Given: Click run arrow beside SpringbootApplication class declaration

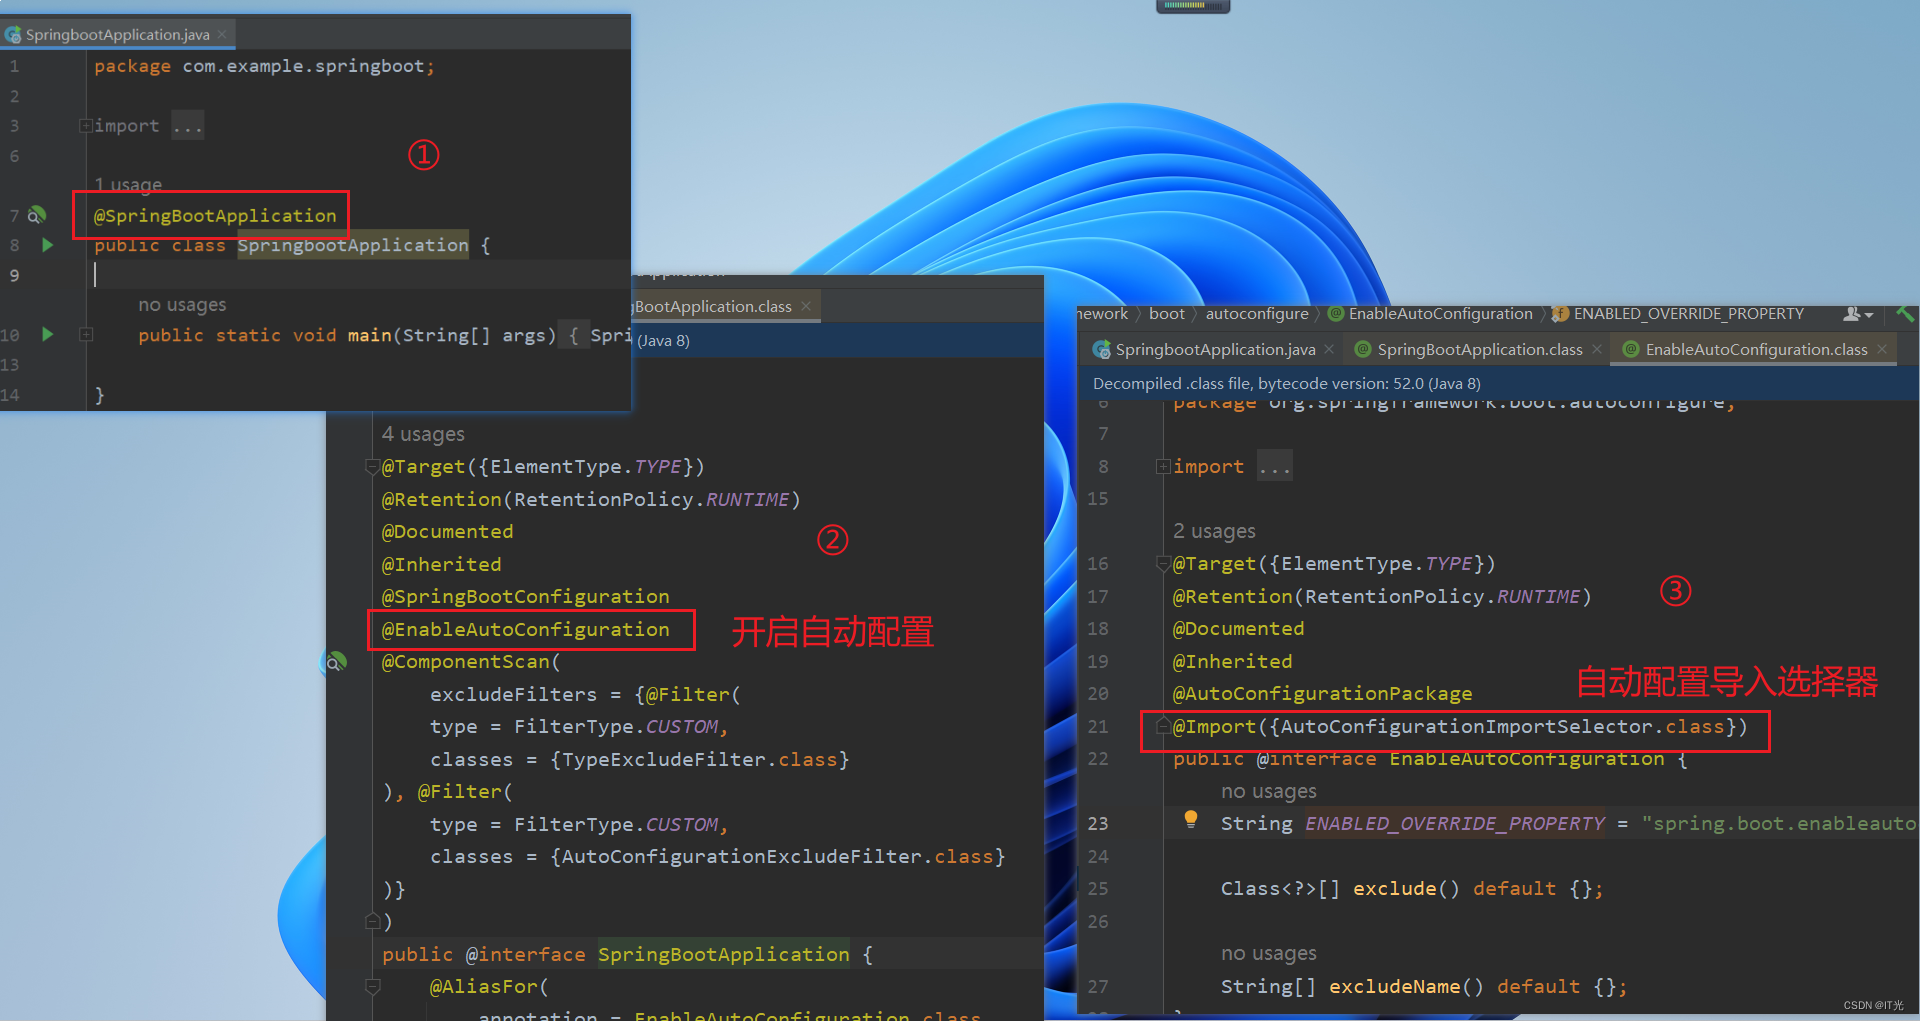Looking at the screenshot, I should (47, 245).
